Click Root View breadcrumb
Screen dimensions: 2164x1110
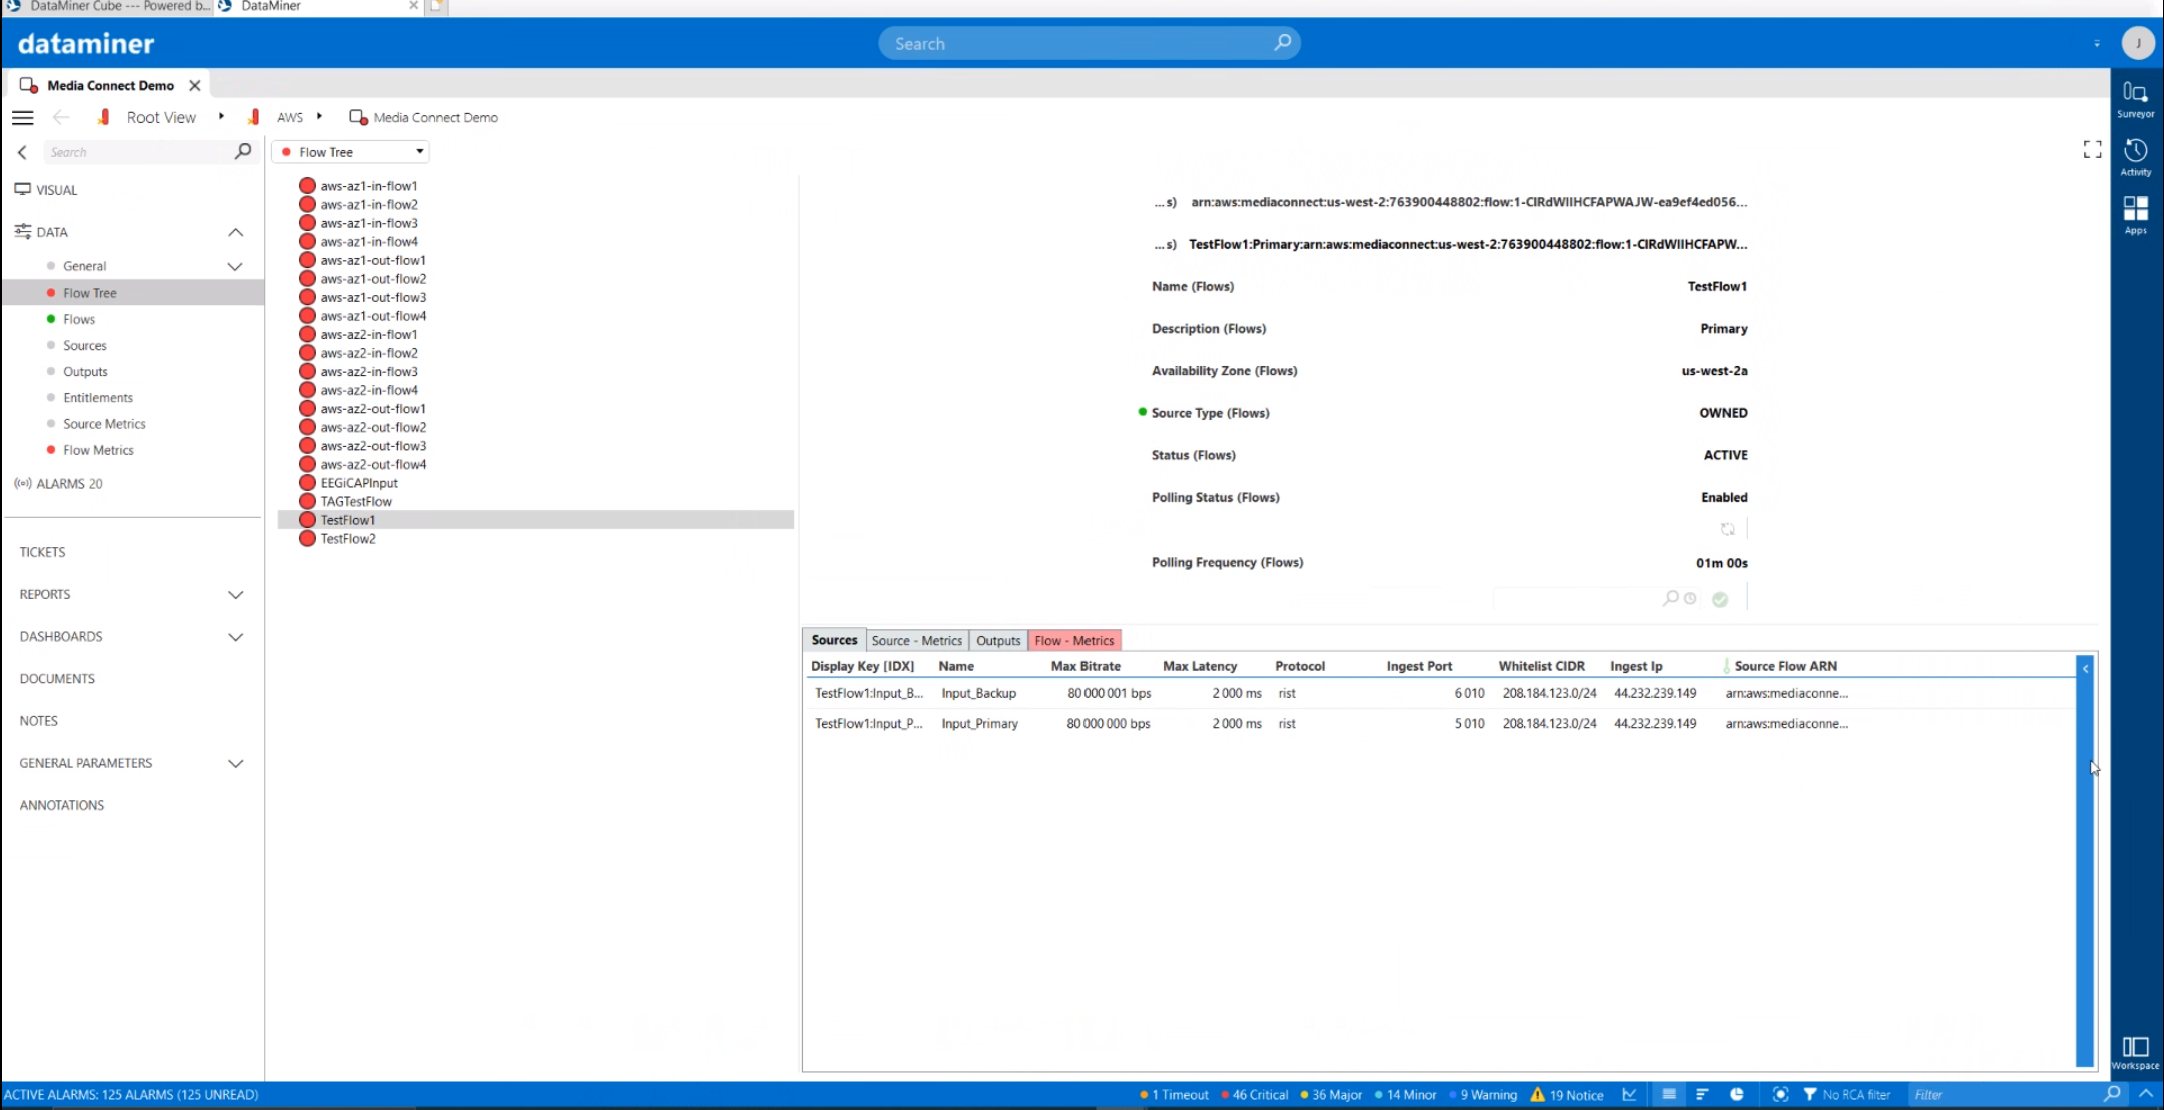point(161,117)
